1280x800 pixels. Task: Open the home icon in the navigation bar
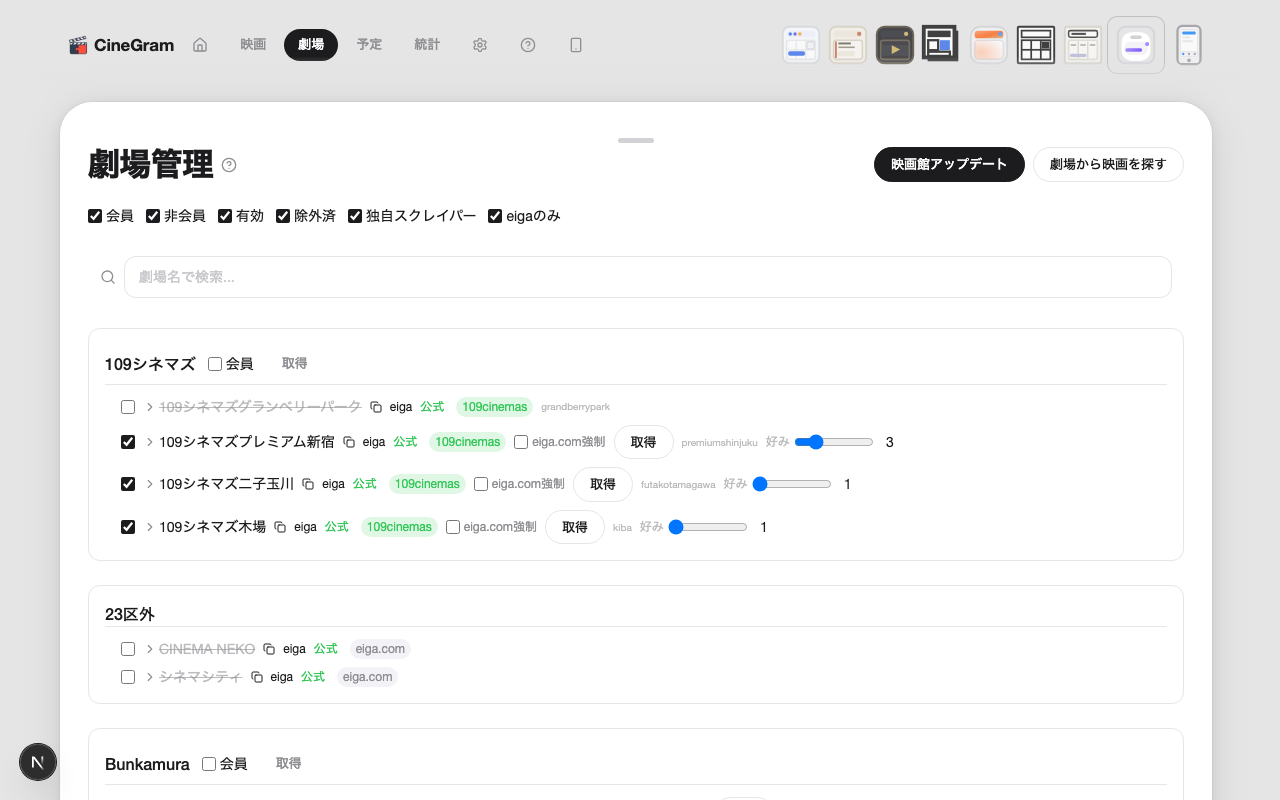click(x=200, y=44)
